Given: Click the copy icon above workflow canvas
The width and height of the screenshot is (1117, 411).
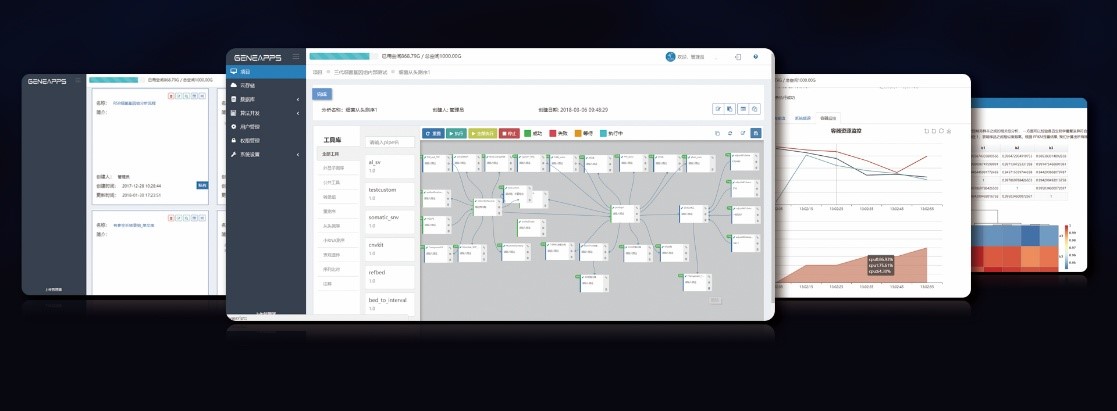Looking at the screenshot, I should coord(716,132).
